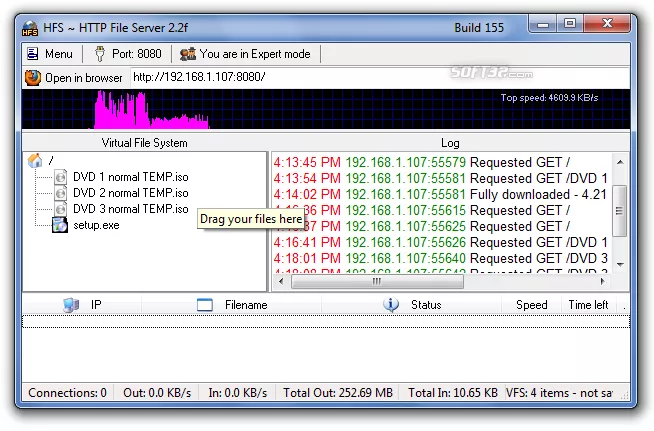Click the DVD 3 iso disc icon
Image resolution: width=654 pixels, height=431 pixels.
tap(60, 209)
